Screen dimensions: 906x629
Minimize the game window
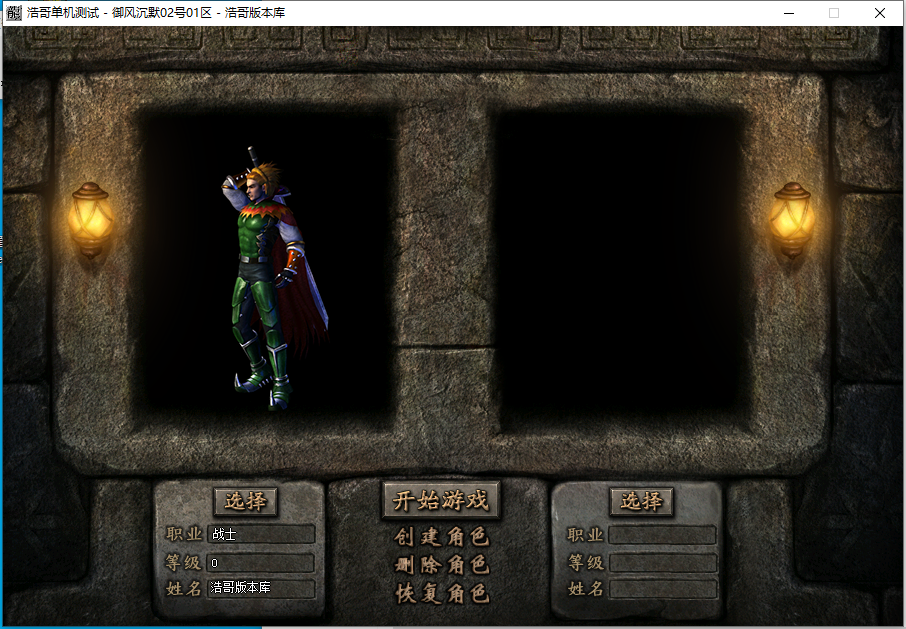tap(789, 13)
